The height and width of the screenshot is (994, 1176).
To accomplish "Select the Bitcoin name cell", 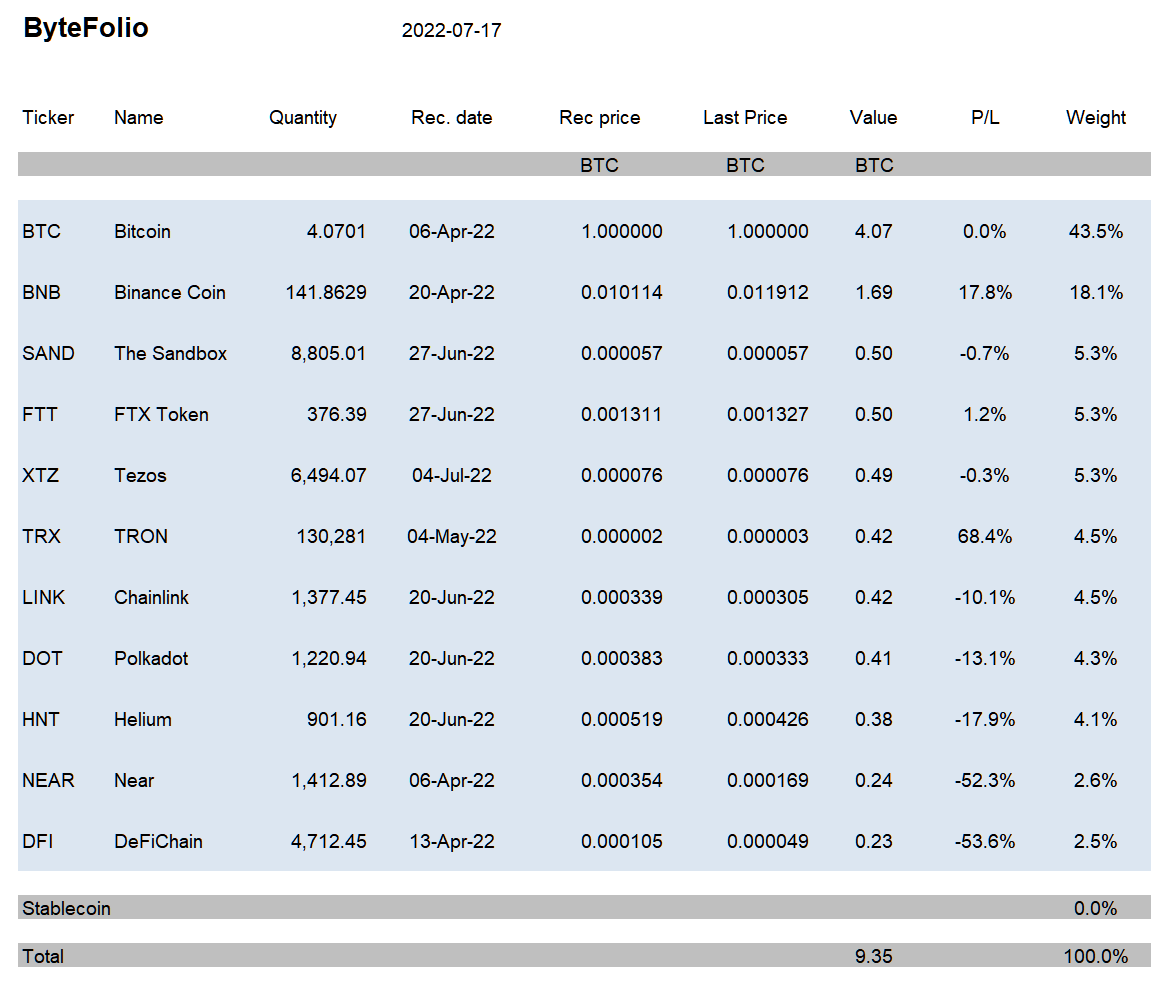I will point(142,232).
